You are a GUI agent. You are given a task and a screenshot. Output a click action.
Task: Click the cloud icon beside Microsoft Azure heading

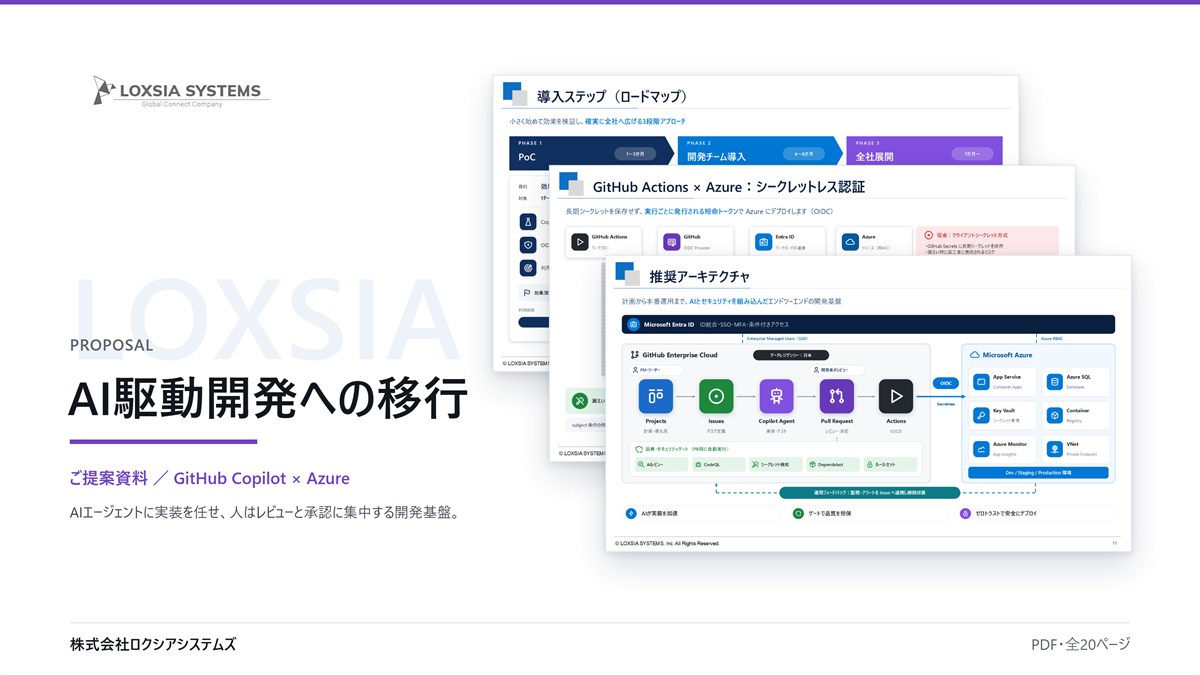975,355
